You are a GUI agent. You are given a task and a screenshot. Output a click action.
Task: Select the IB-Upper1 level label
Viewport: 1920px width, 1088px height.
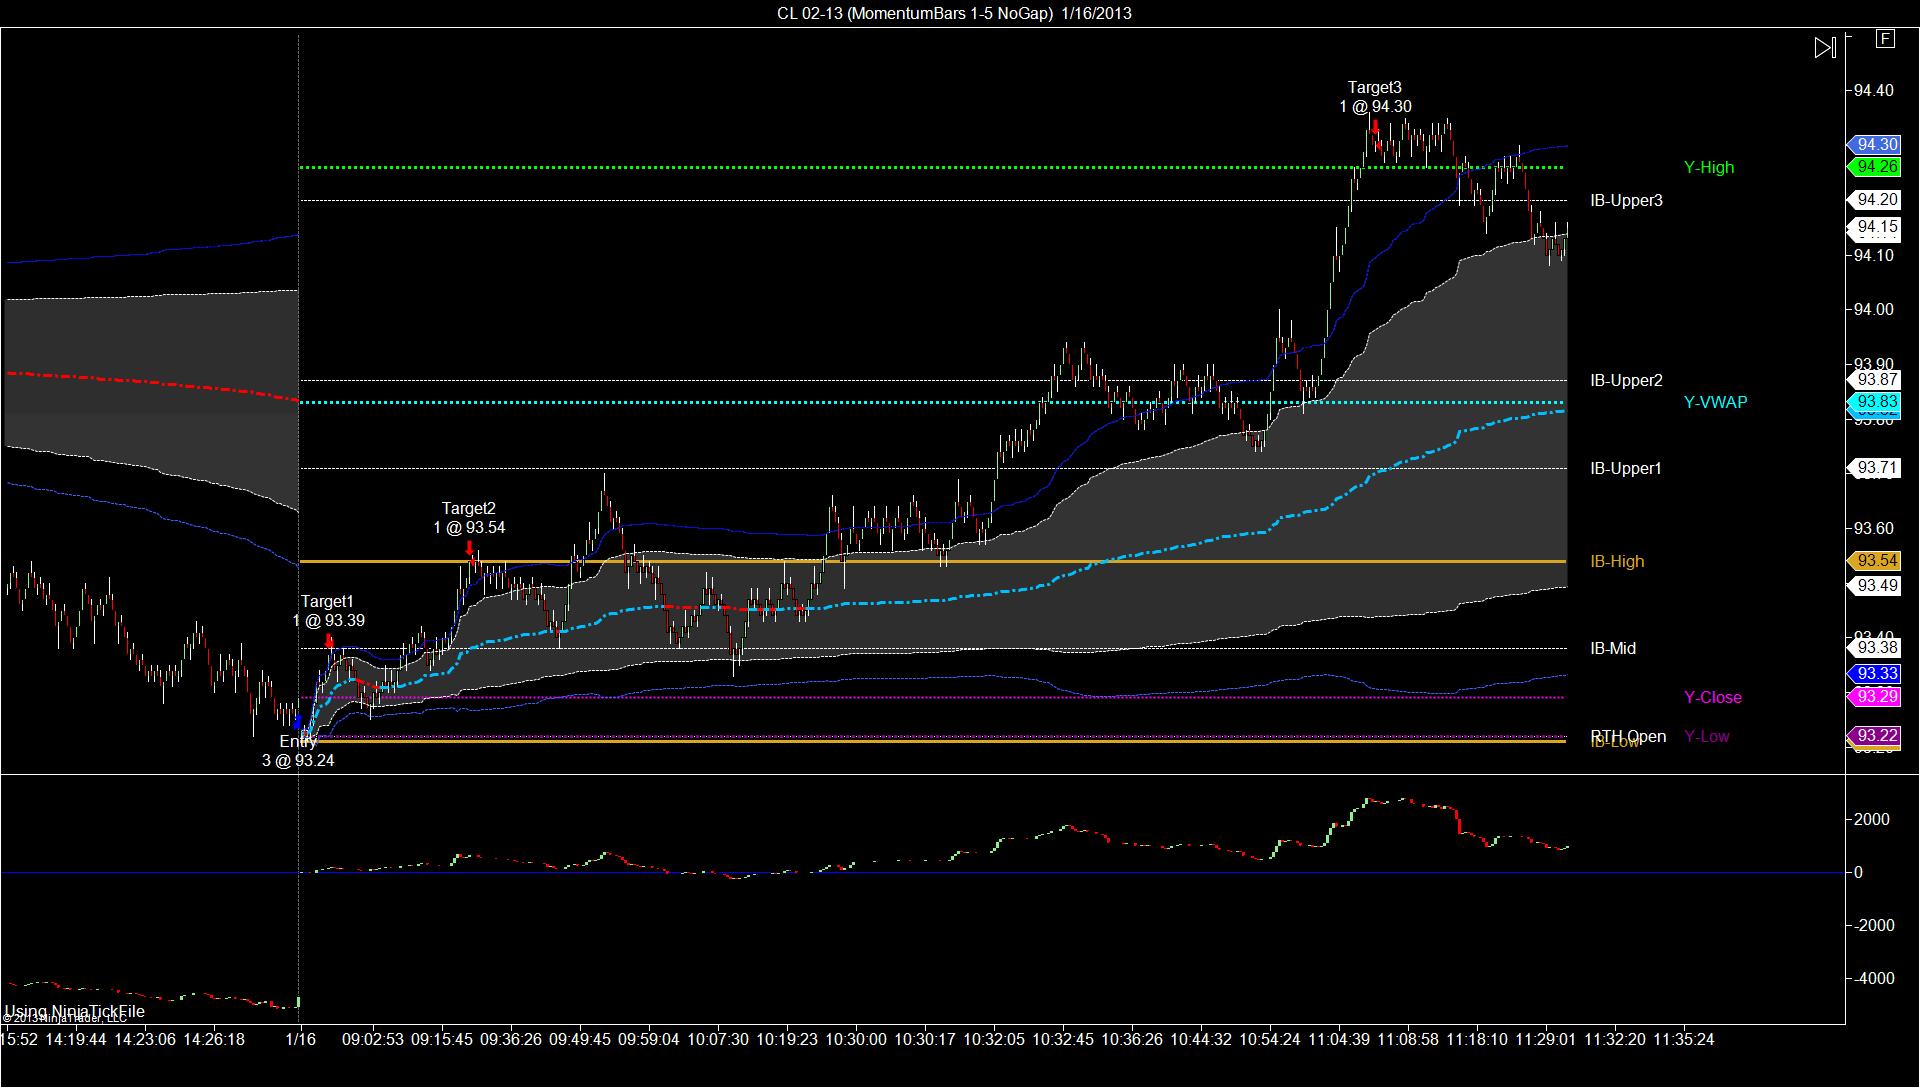pyautogui.click(x=1626, y=468)
